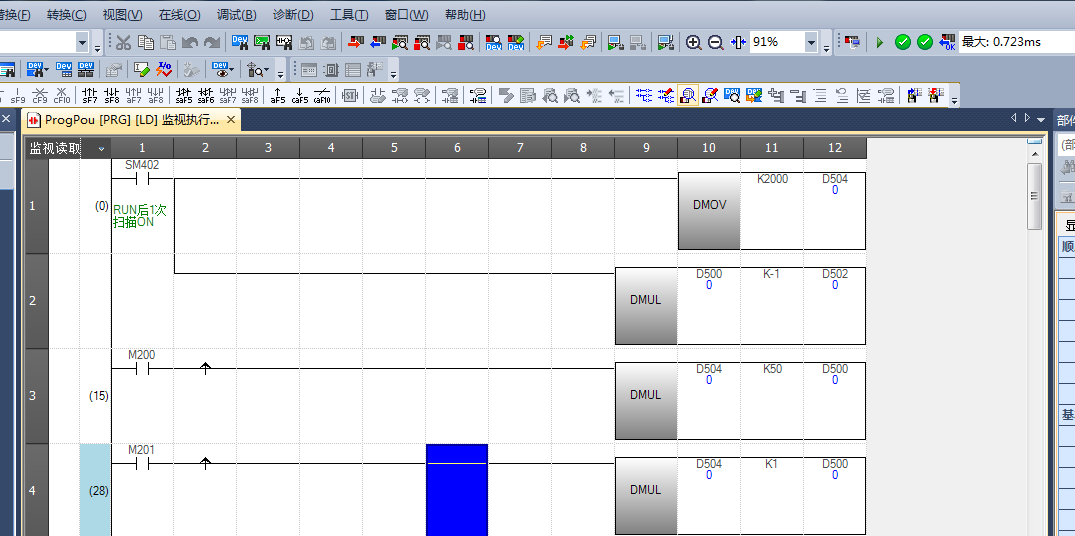
Task: Click the Cut scissors icon
Action: [x=123, y=43]
